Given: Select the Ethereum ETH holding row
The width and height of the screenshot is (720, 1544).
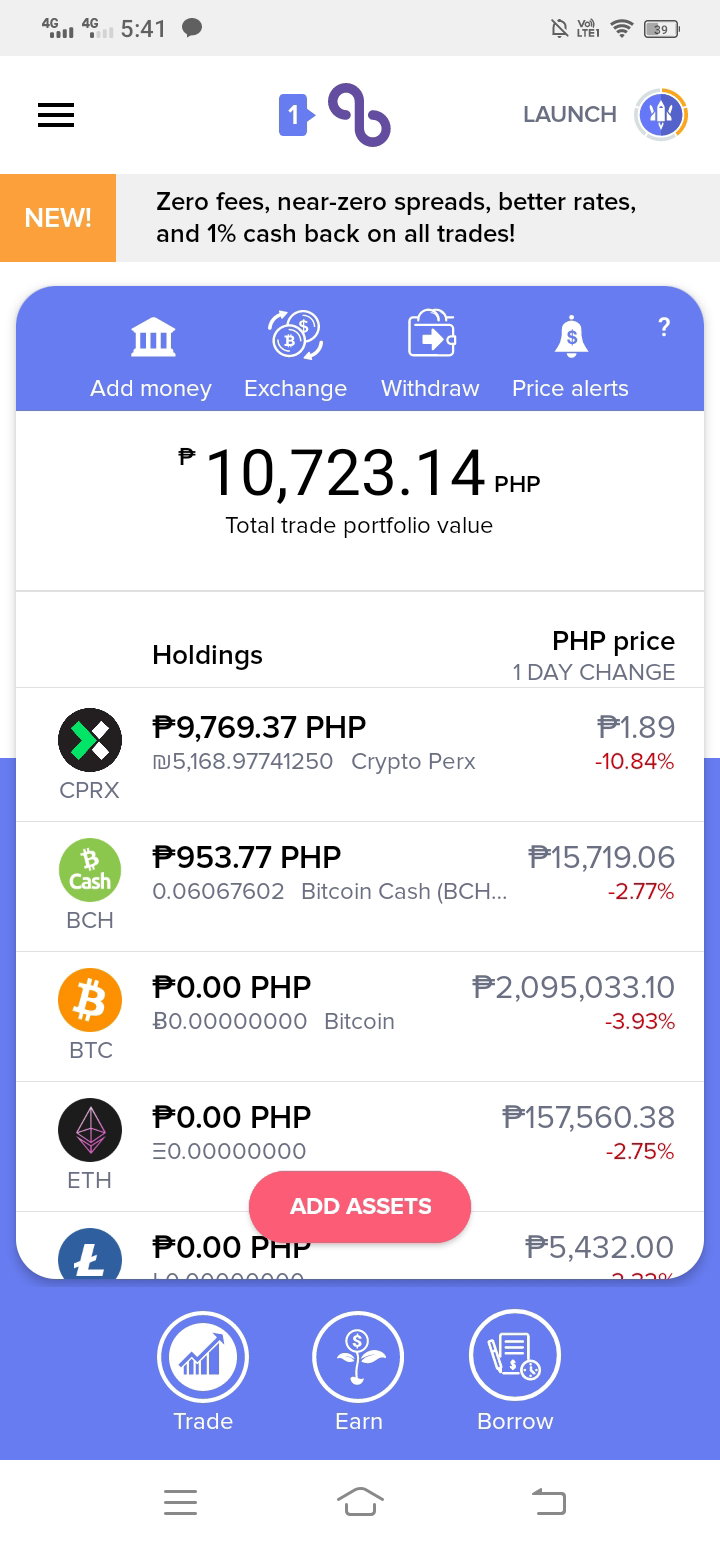Looking at the screenshot, I should [x=360, y=1147].
